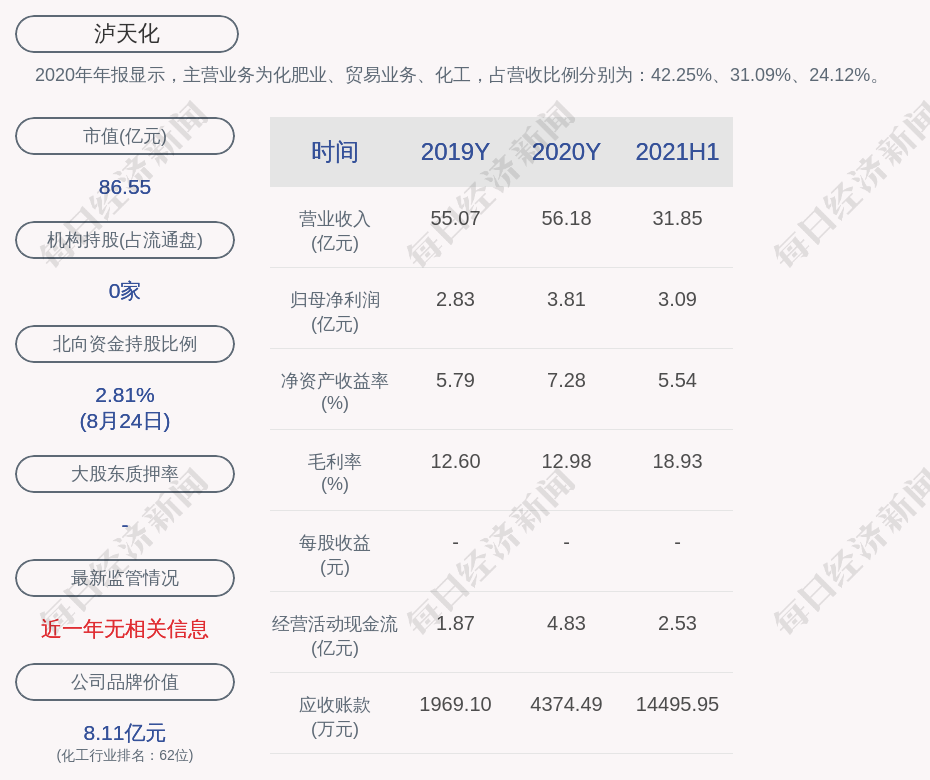Click the 2021H1 column header

pyautogui.click(x=677, y=152)
